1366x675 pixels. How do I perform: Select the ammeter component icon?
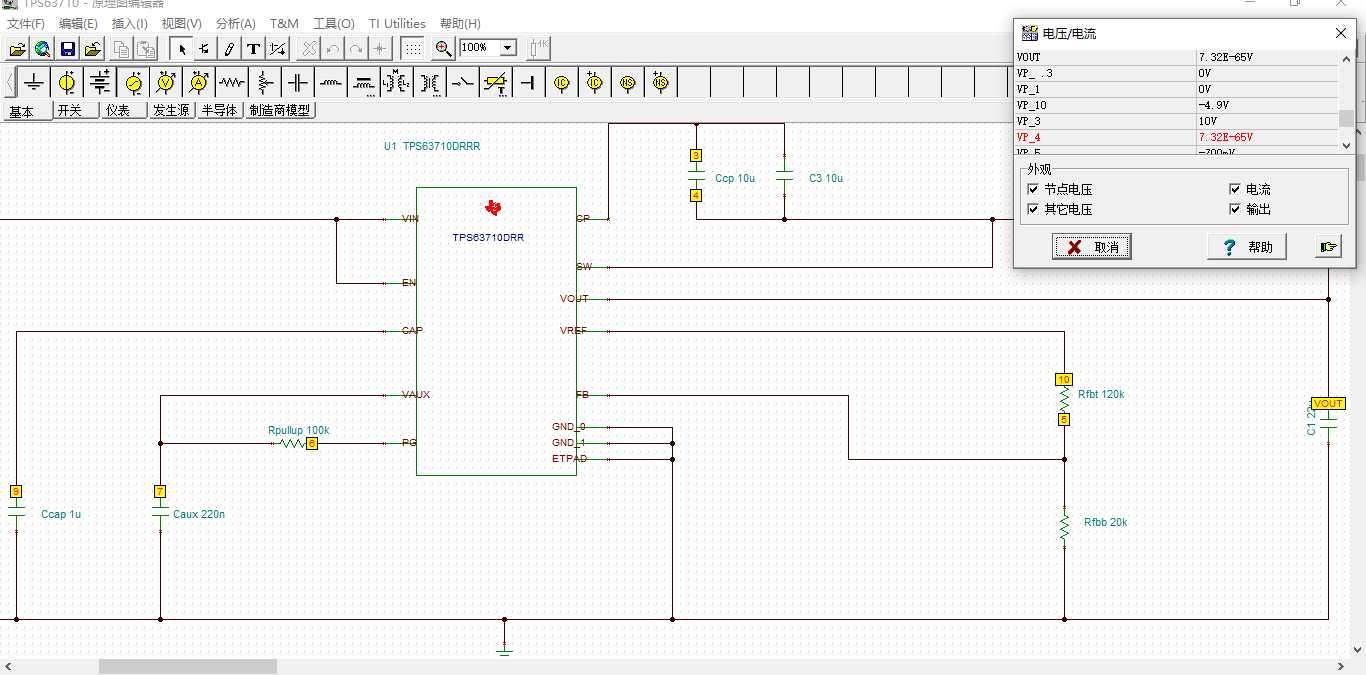point(199,82)
